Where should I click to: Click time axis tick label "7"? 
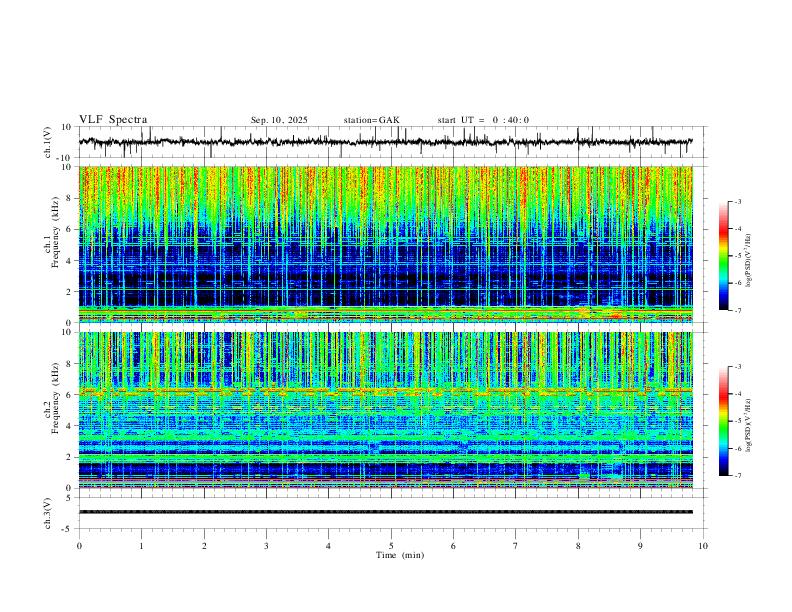coord(516,546)
